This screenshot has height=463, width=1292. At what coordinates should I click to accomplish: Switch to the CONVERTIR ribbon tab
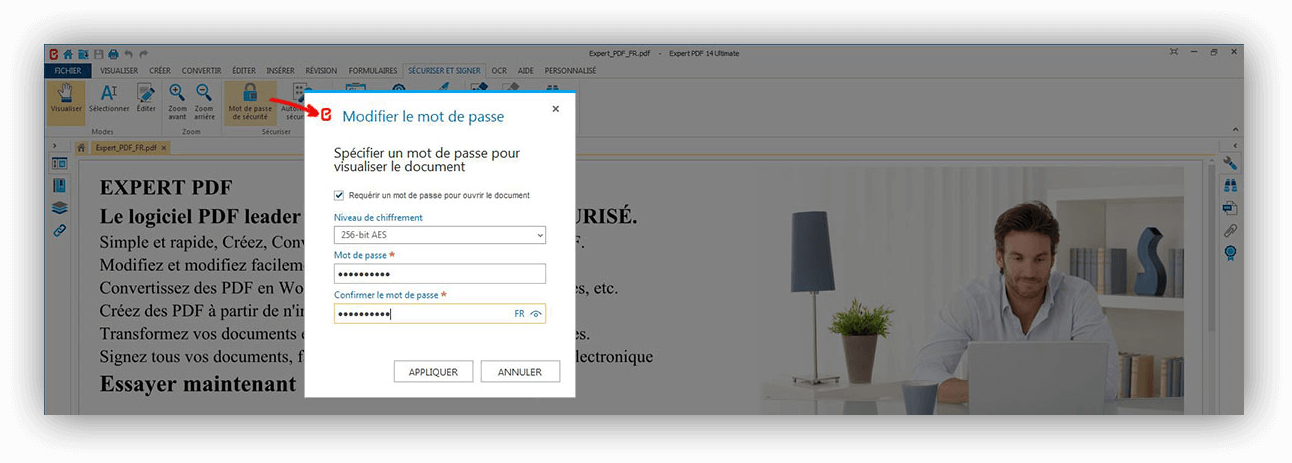201,71
